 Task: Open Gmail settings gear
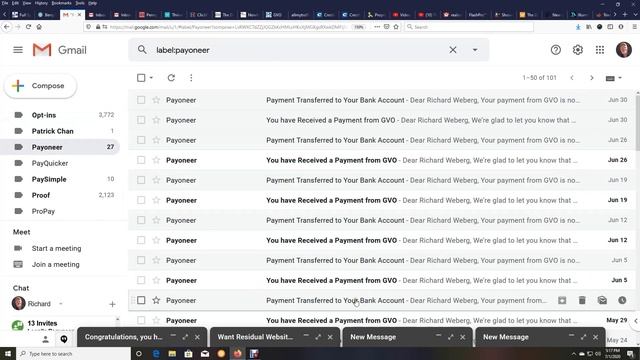tap(578, 50)
